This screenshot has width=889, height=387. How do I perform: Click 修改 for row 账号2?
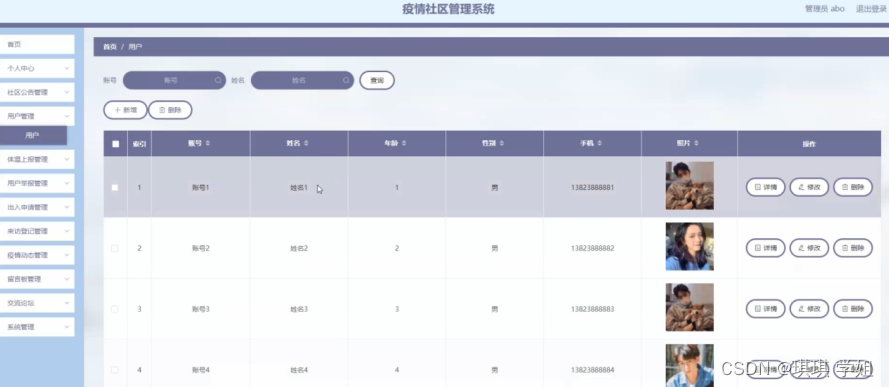click(809, 248)
